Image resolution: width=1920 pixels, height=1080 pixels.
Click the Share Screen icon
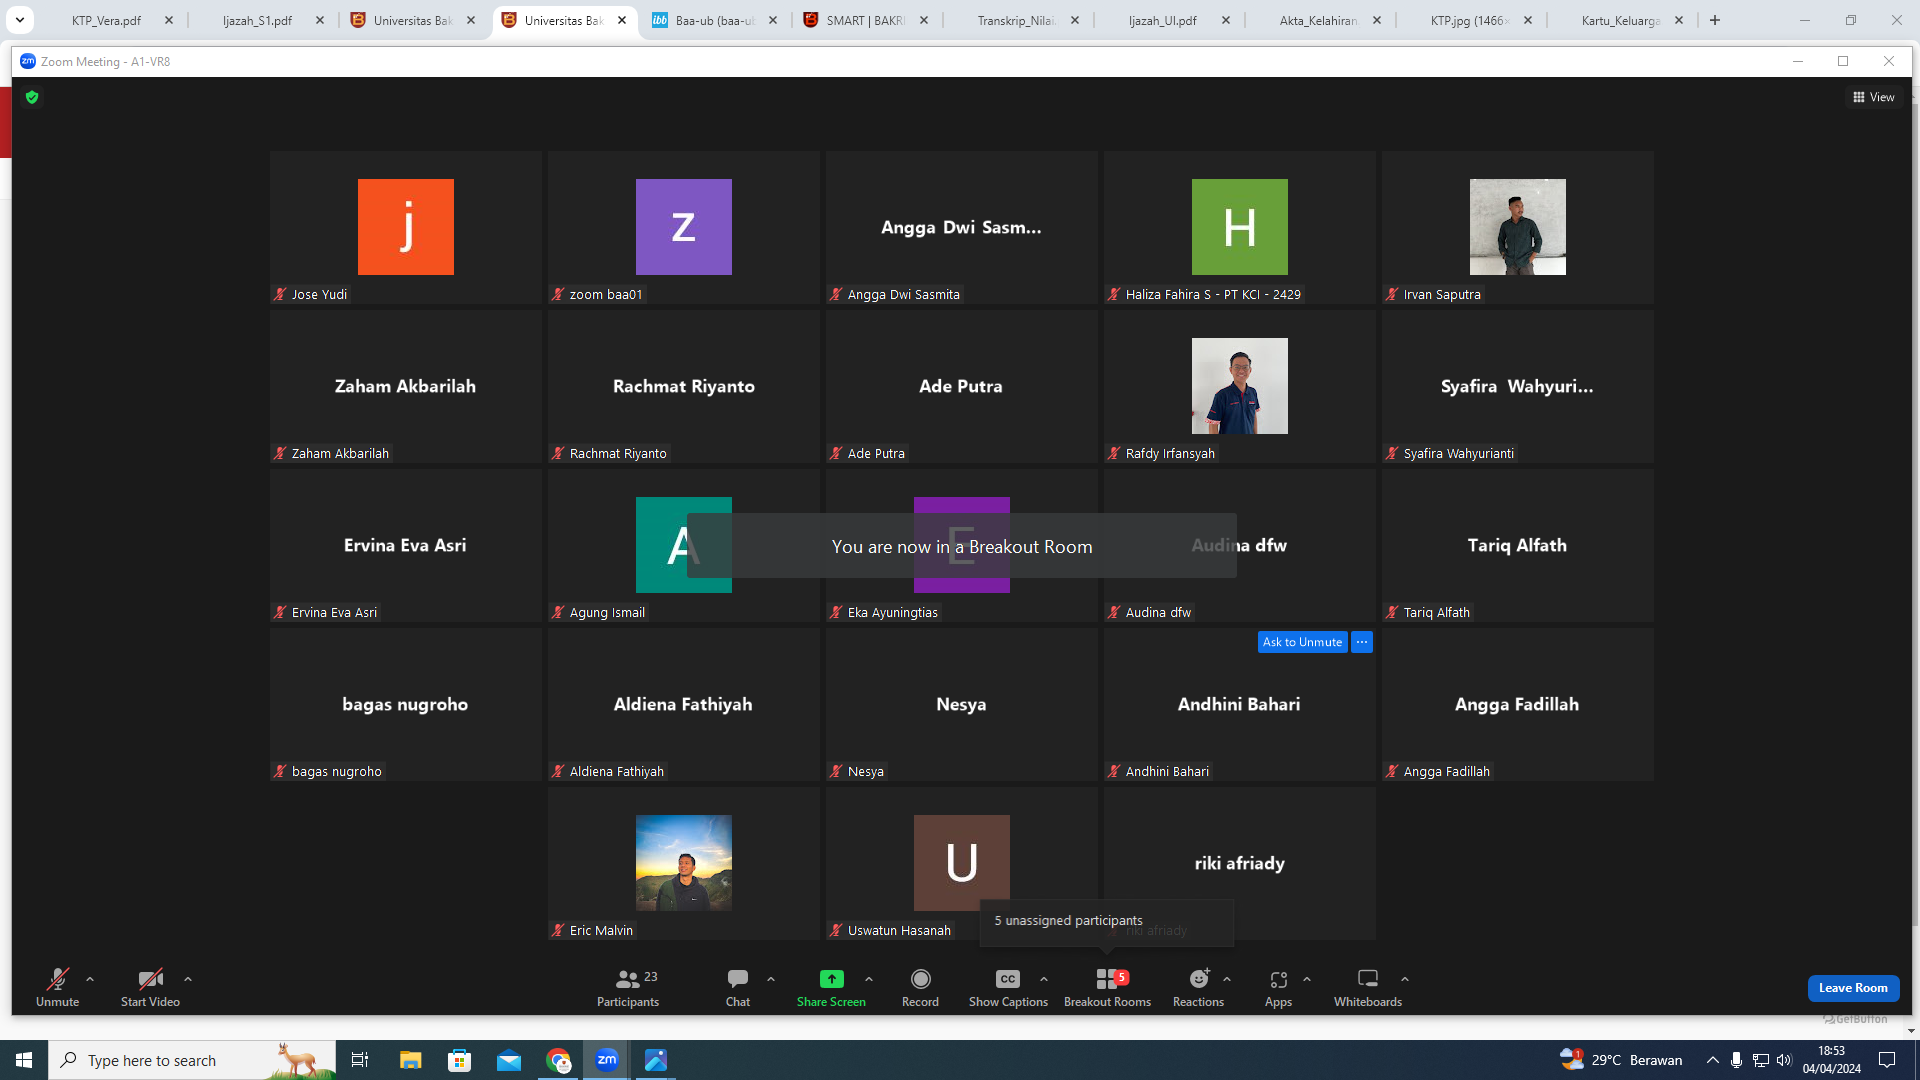[831, 979]
